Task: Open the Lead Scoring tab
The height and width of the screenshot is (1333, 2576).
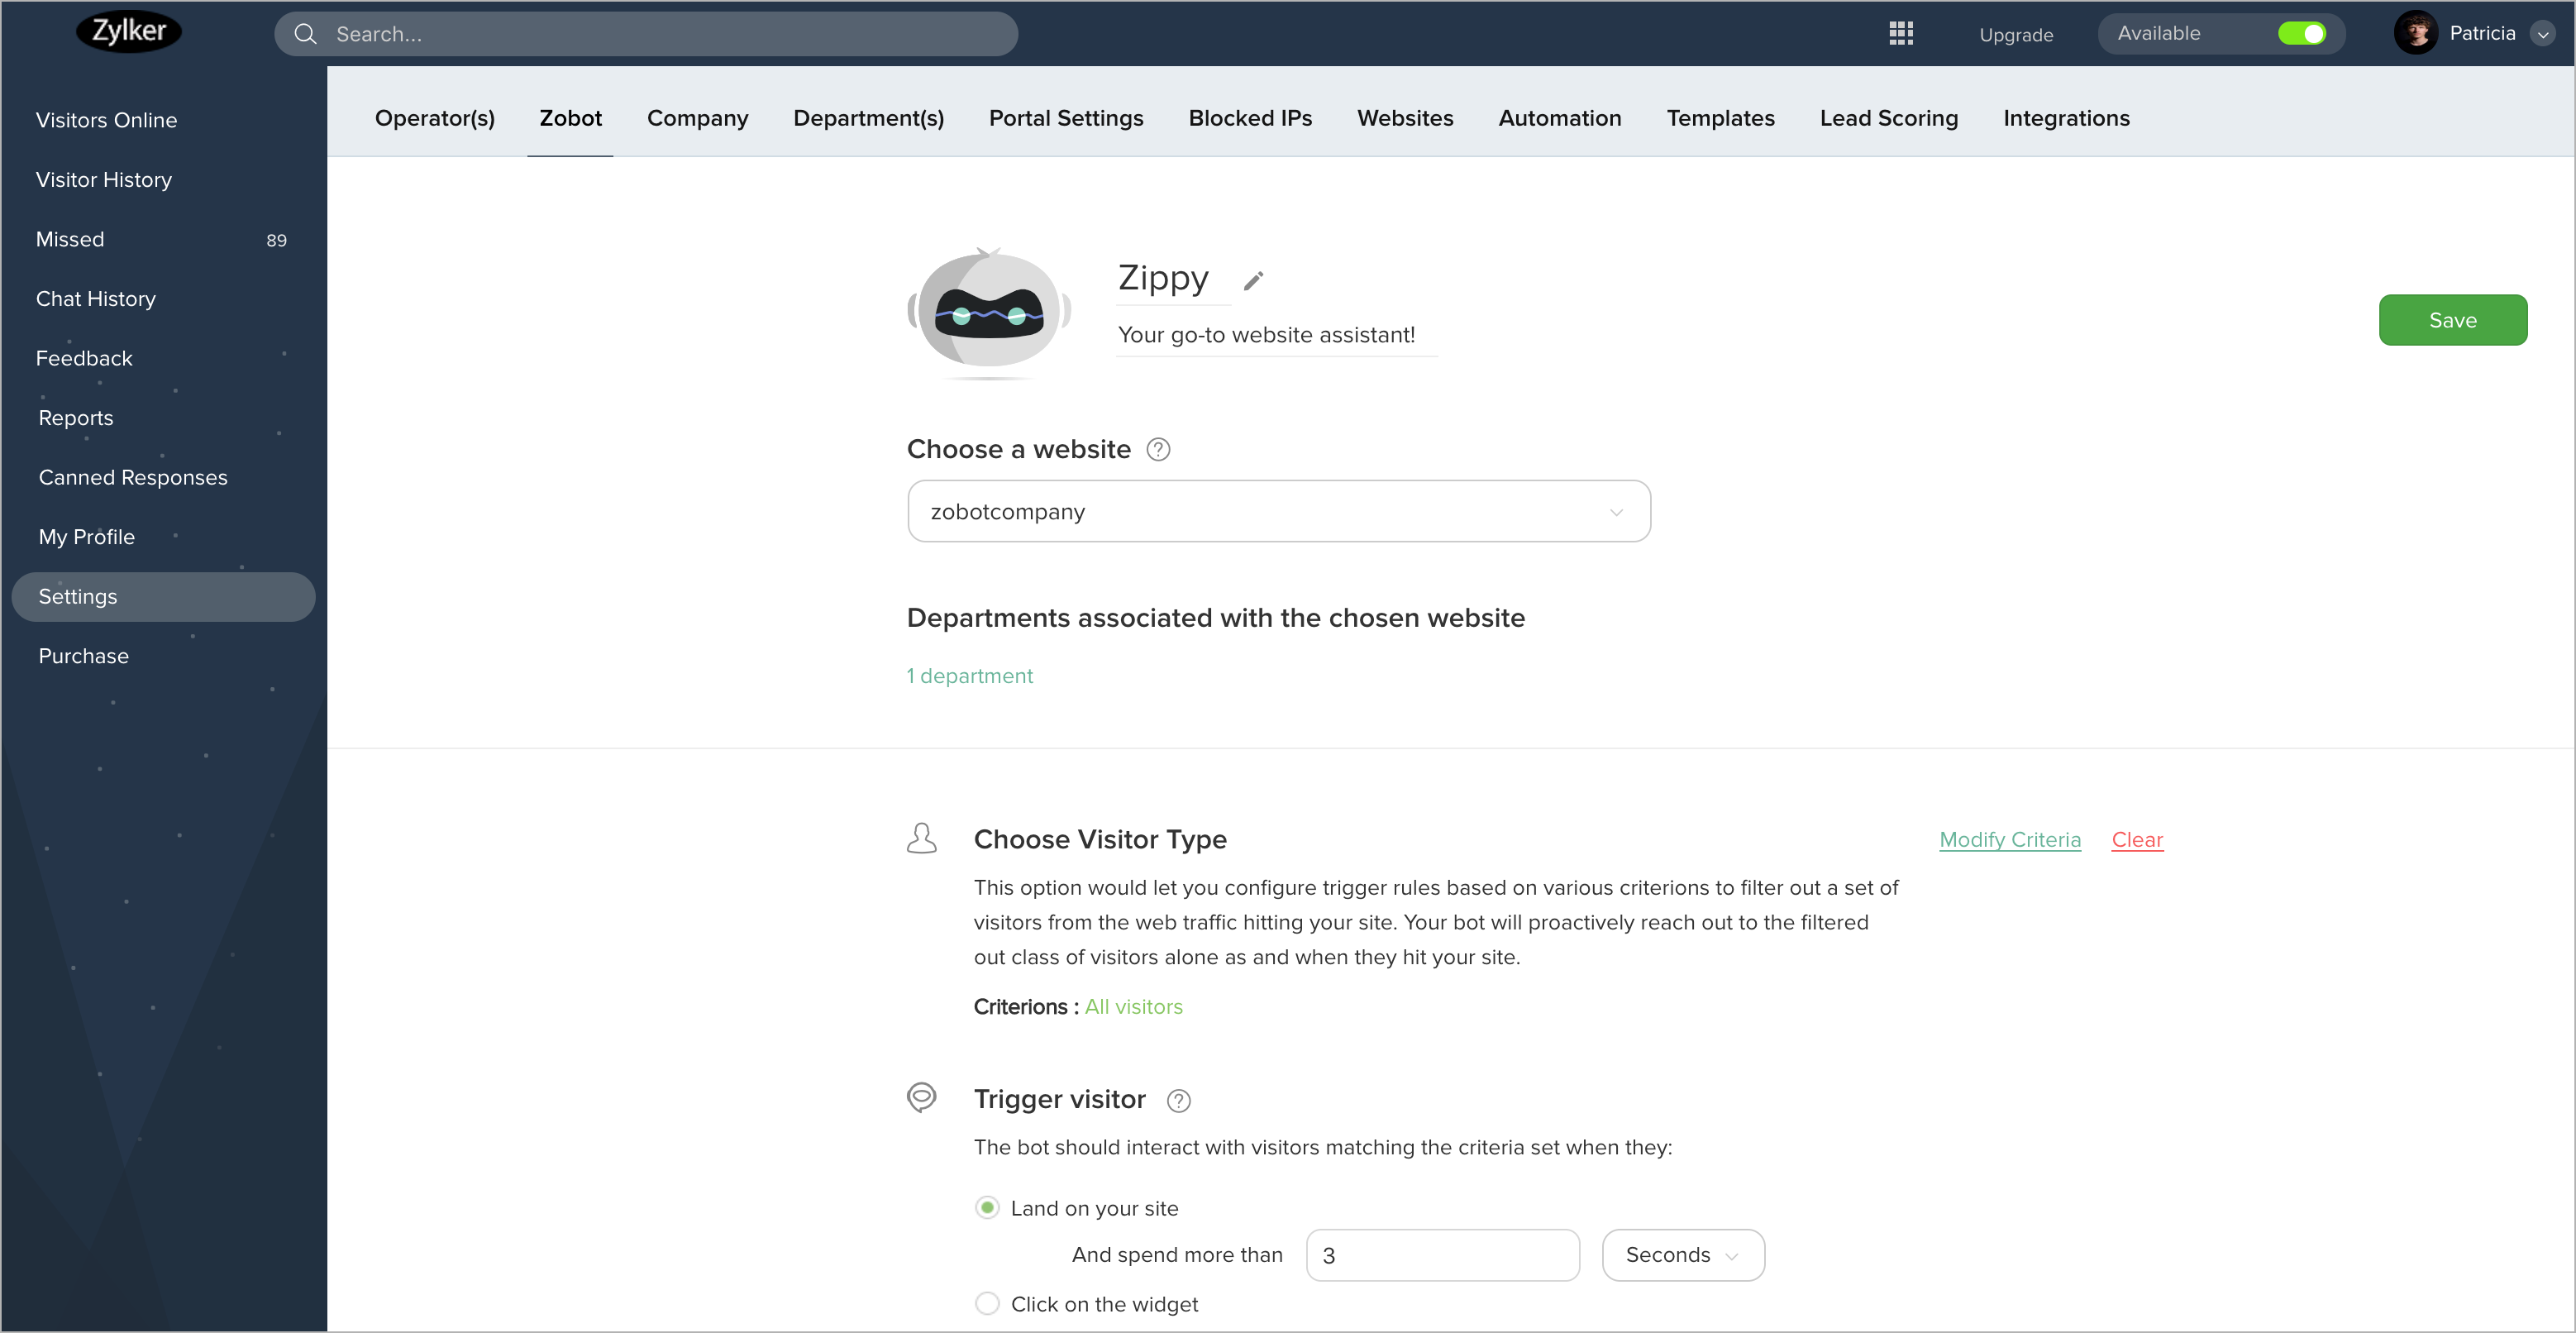Action: tap(1888, 118)
